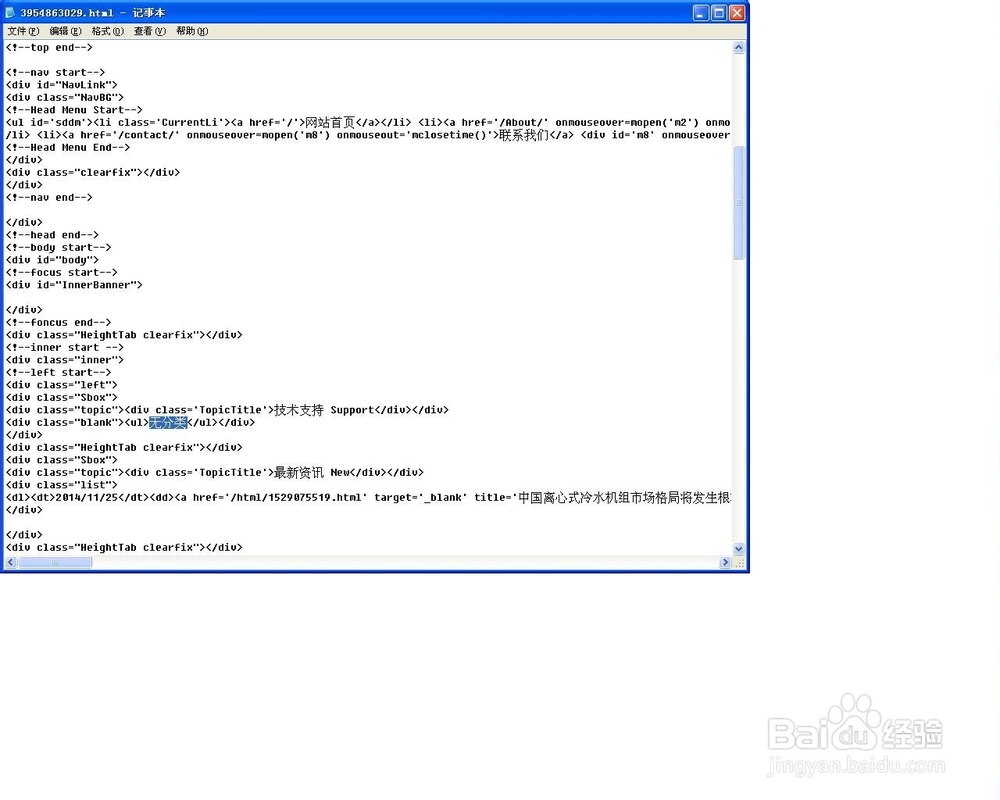Viewport: 1000px width, 800px height.
Task: Click the line <!--foncus end-->
Action: [x=59, y=323]
